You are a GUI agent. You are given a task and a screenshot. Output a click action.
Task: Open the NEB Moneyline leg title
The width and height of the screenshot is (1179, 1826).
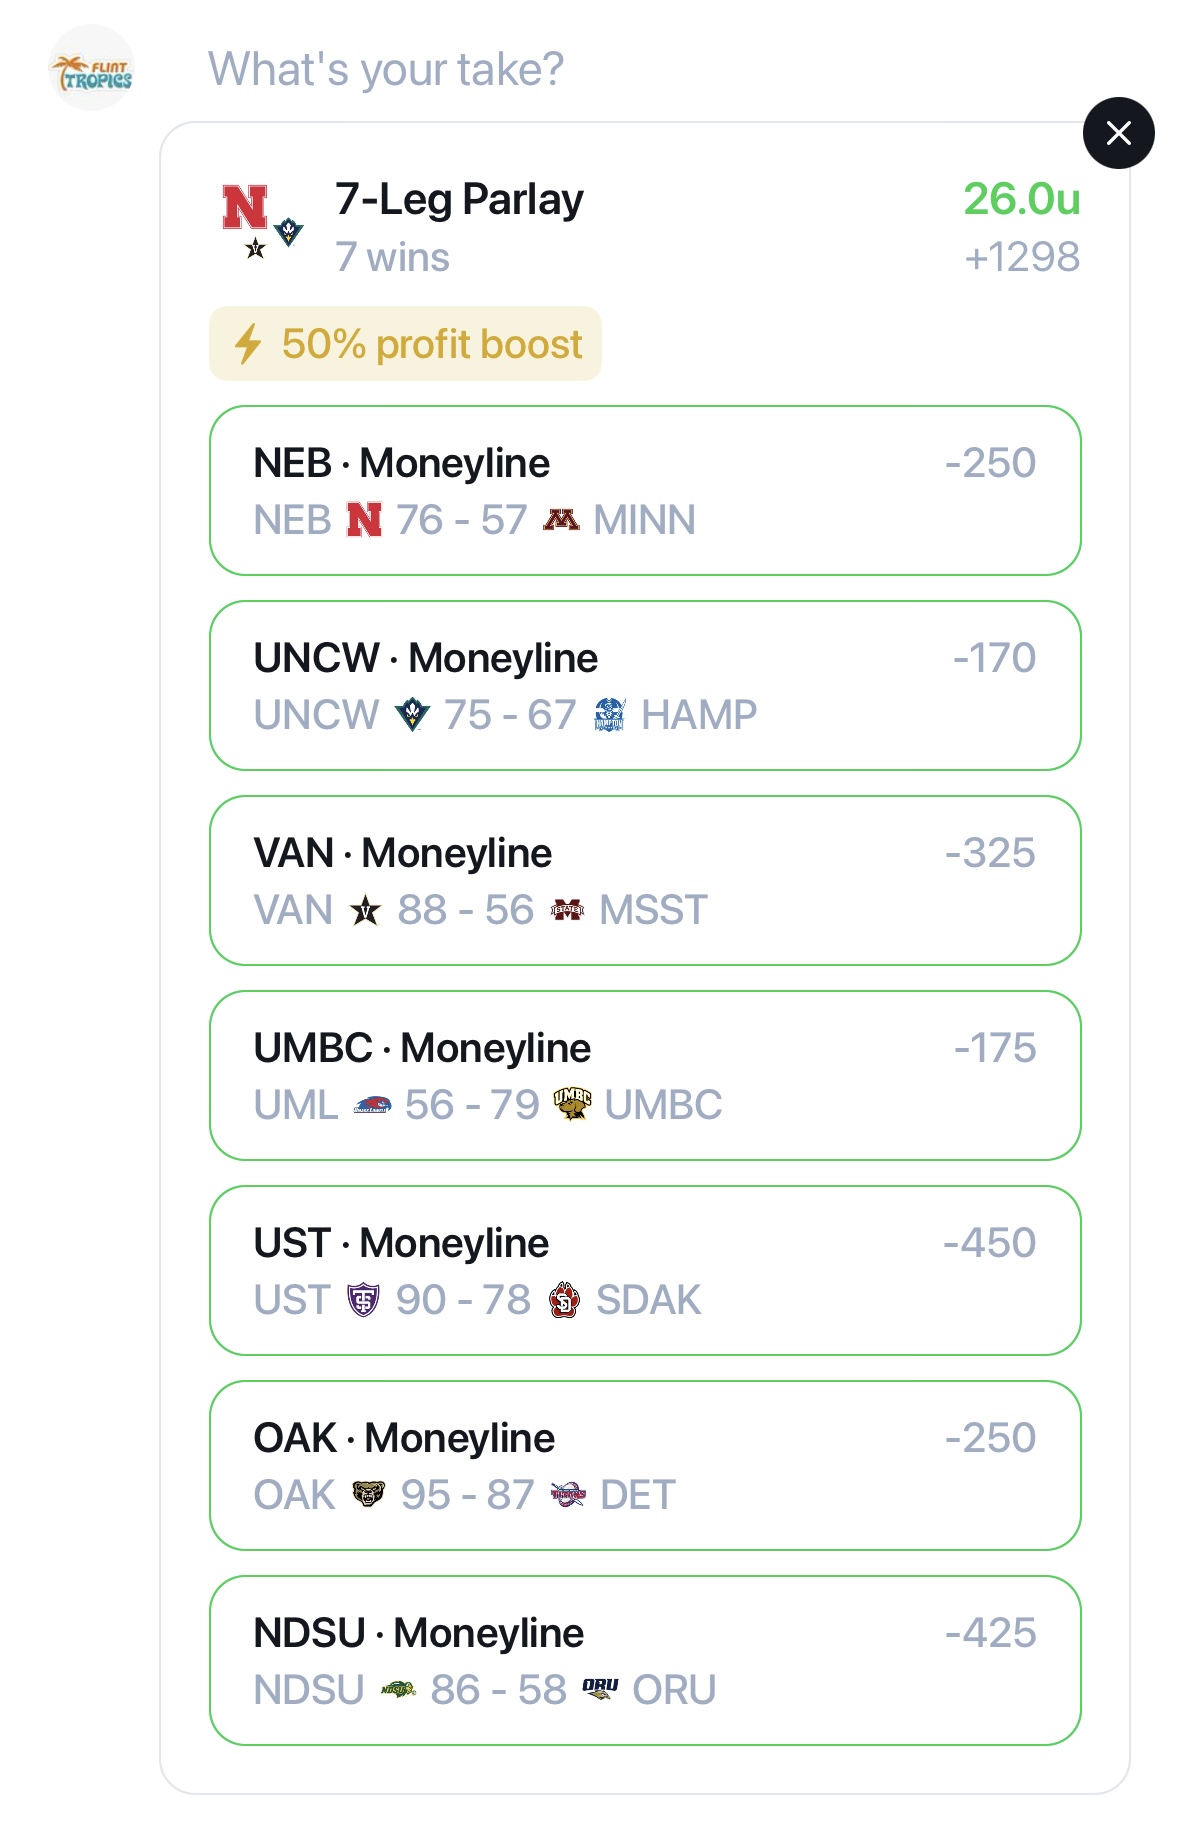click(401, 463)
